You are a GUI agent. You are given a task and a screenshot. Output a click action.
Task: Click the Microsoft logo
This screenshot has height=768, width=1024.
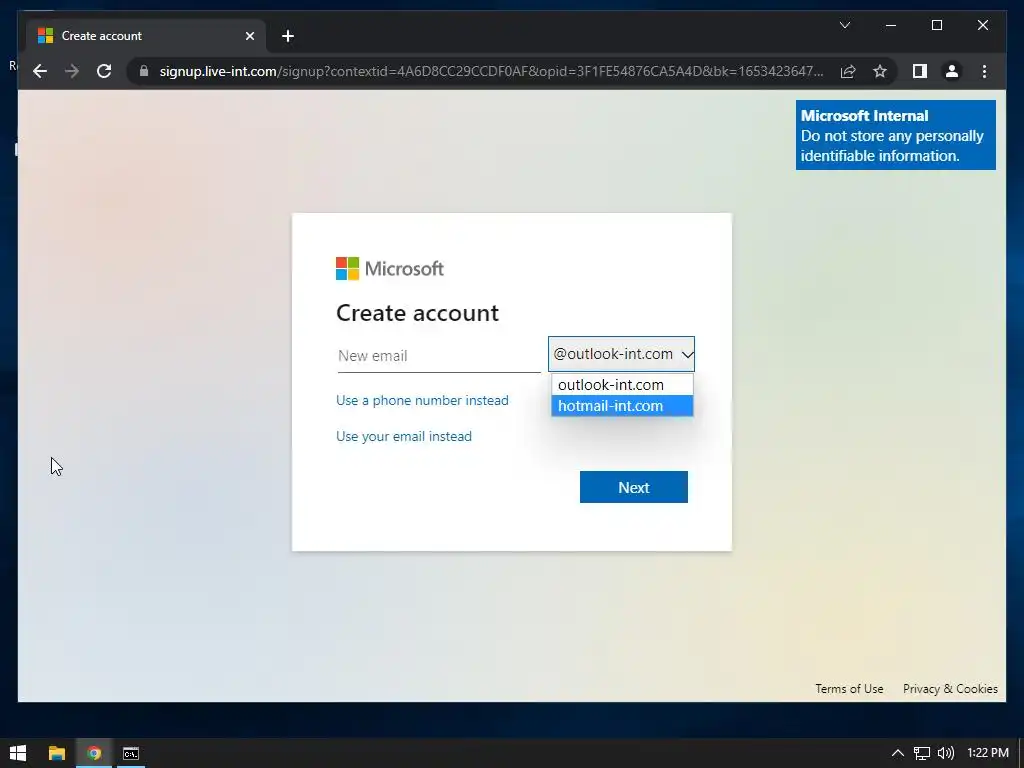(390, 268)
